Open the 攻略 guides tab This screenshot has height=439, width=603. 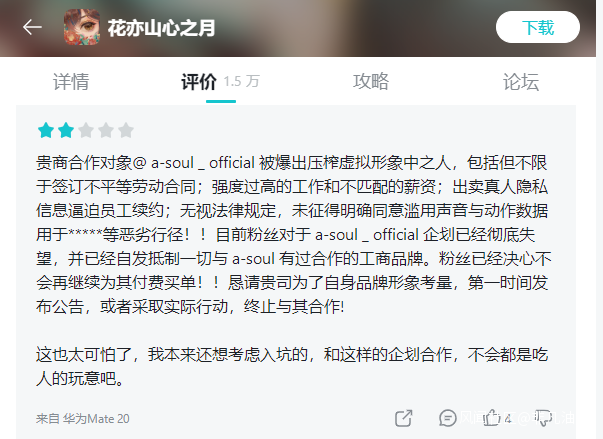point(371,81)
